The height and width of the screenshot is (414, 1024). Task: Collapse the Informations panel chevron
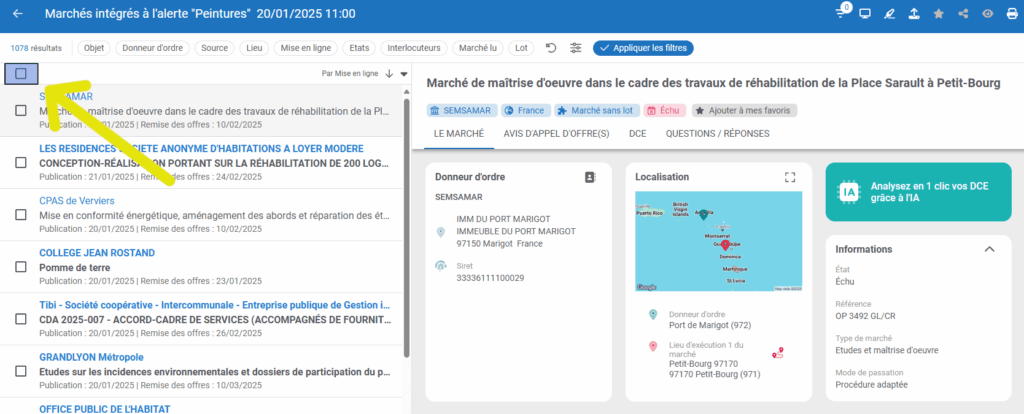990,249
